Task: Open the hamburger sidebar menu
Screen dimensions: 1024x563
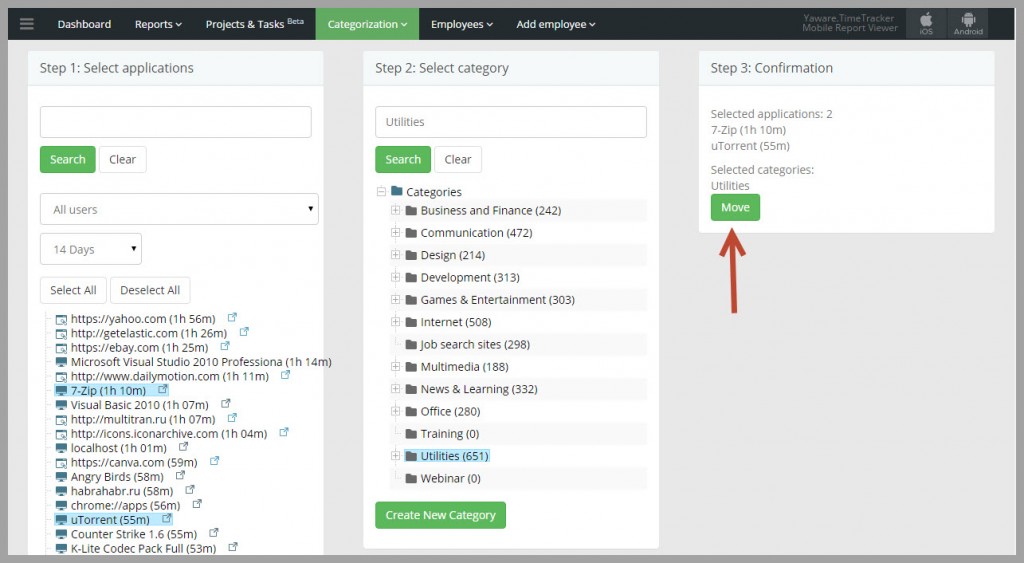Action: [27, 24]
